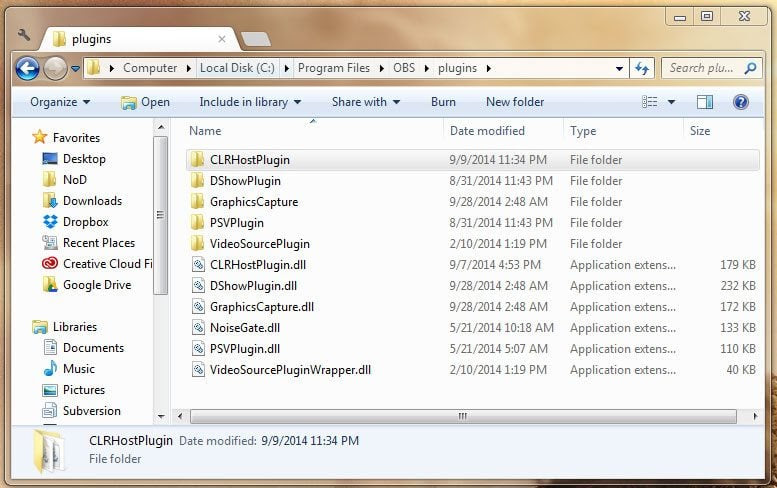Select Libraries in the navigation pane
This screenshot has width=777, height=488.
pos(64,327)
